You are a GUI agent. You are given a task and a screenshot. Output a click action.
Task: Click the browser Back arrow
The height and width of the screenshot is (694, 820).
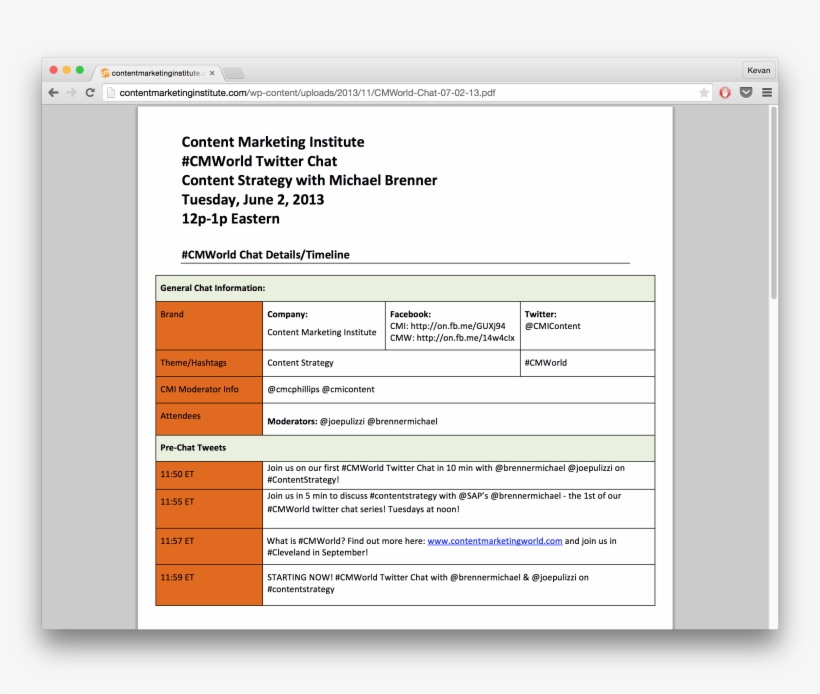click(x=54, y=93)
